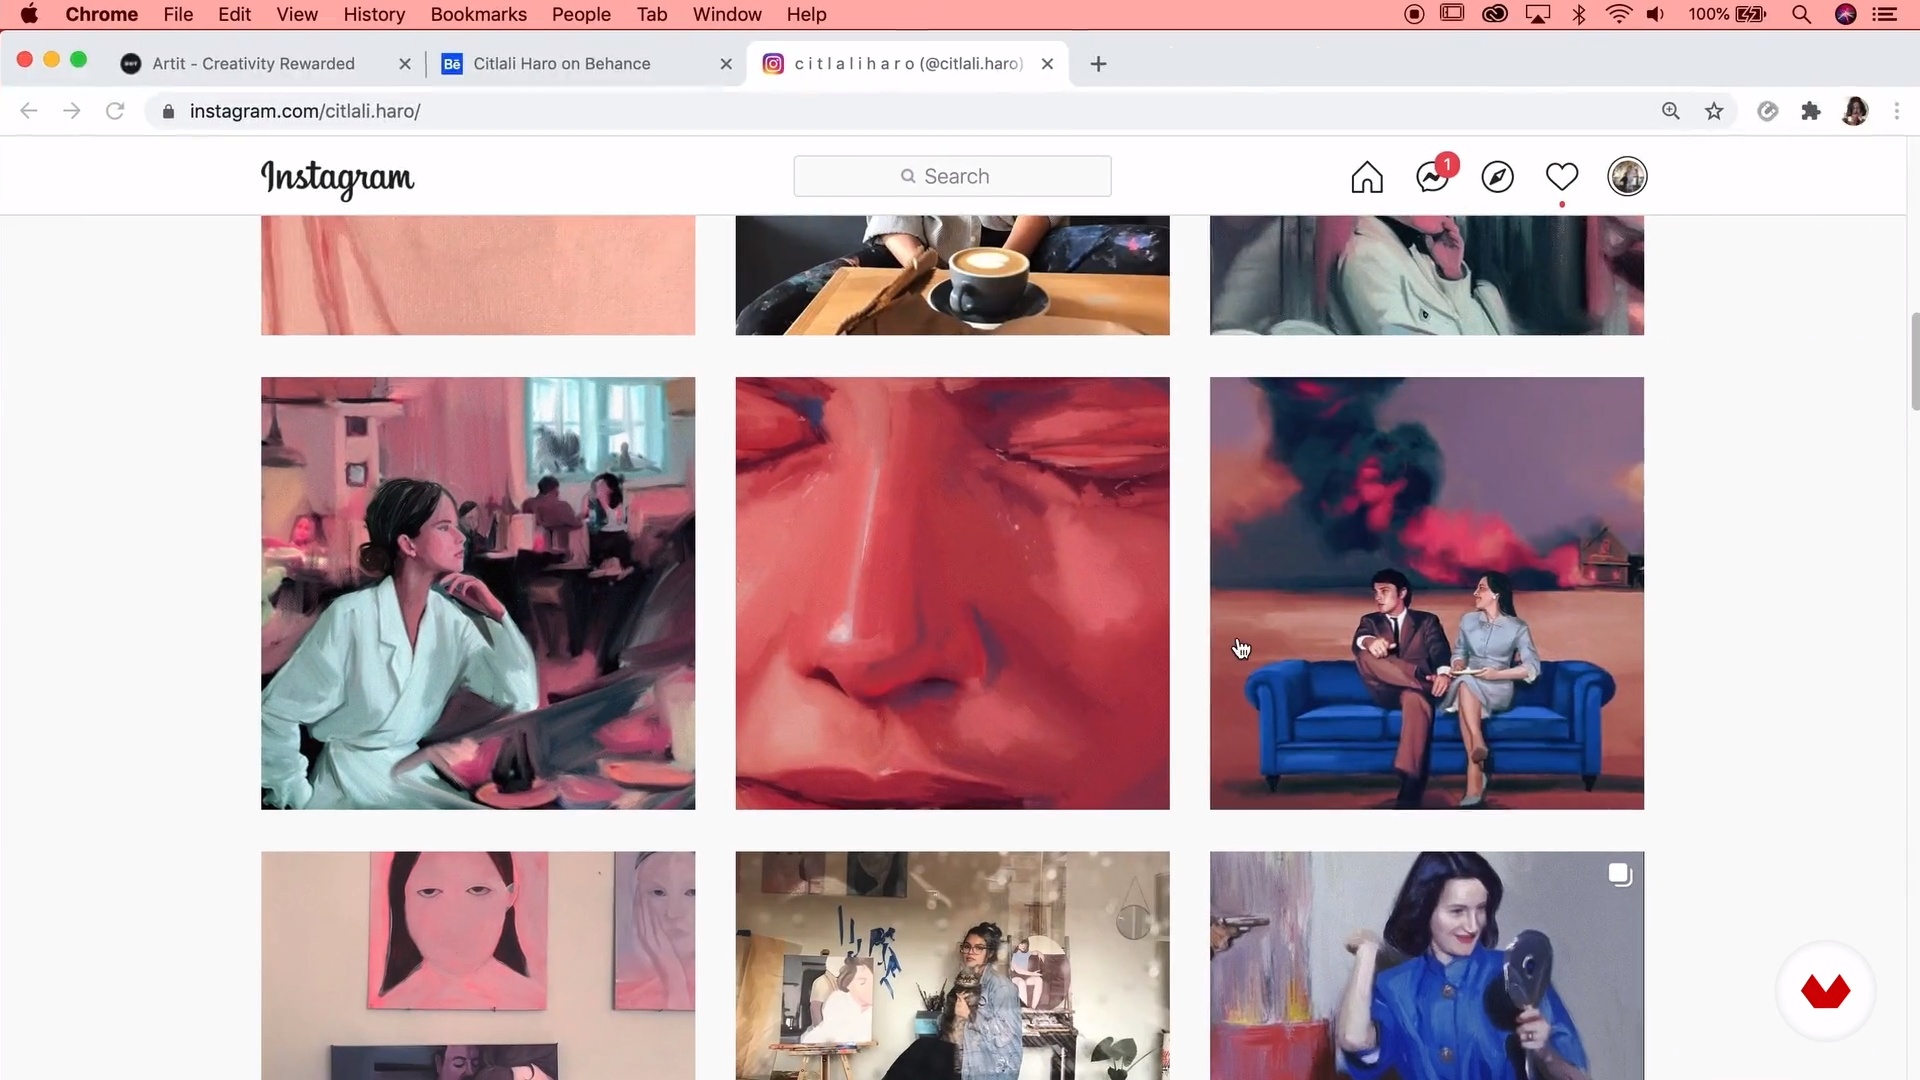Open Spotlight search in menu bar
The height and width of the screenshot is (1080, 1920).
(1801, 14)
